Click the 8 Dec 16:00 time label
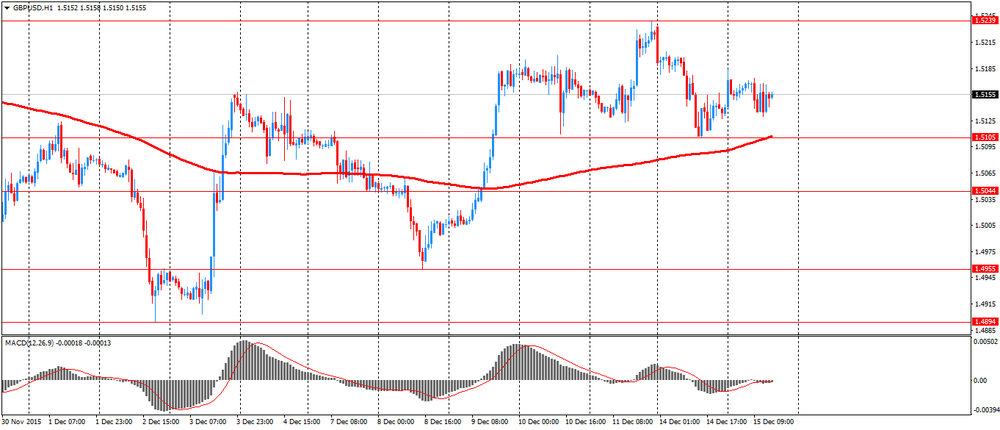The image size is (1000, 430). point(443,422)
